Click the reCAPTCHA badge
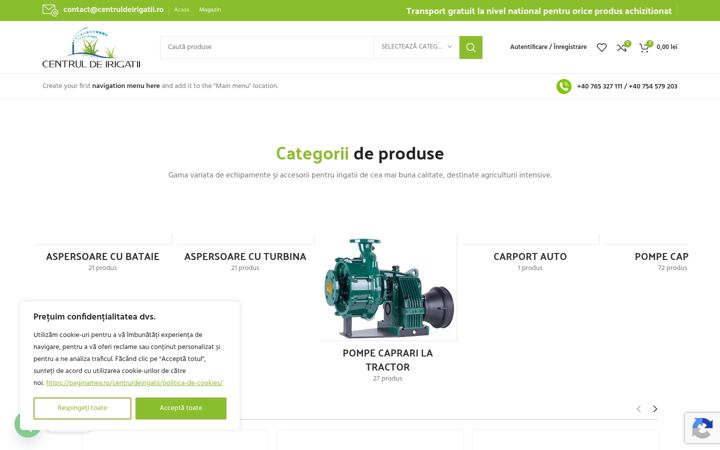 (x=702, y=429)
